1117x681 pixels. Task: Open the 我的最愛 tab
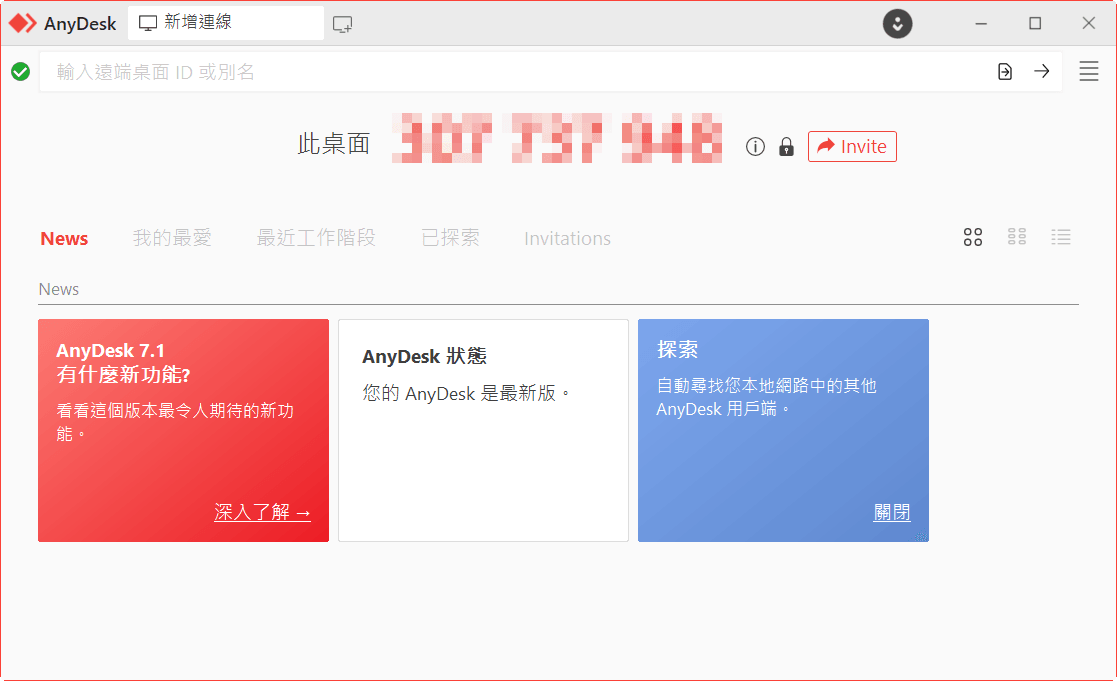[x=171, y=238]
